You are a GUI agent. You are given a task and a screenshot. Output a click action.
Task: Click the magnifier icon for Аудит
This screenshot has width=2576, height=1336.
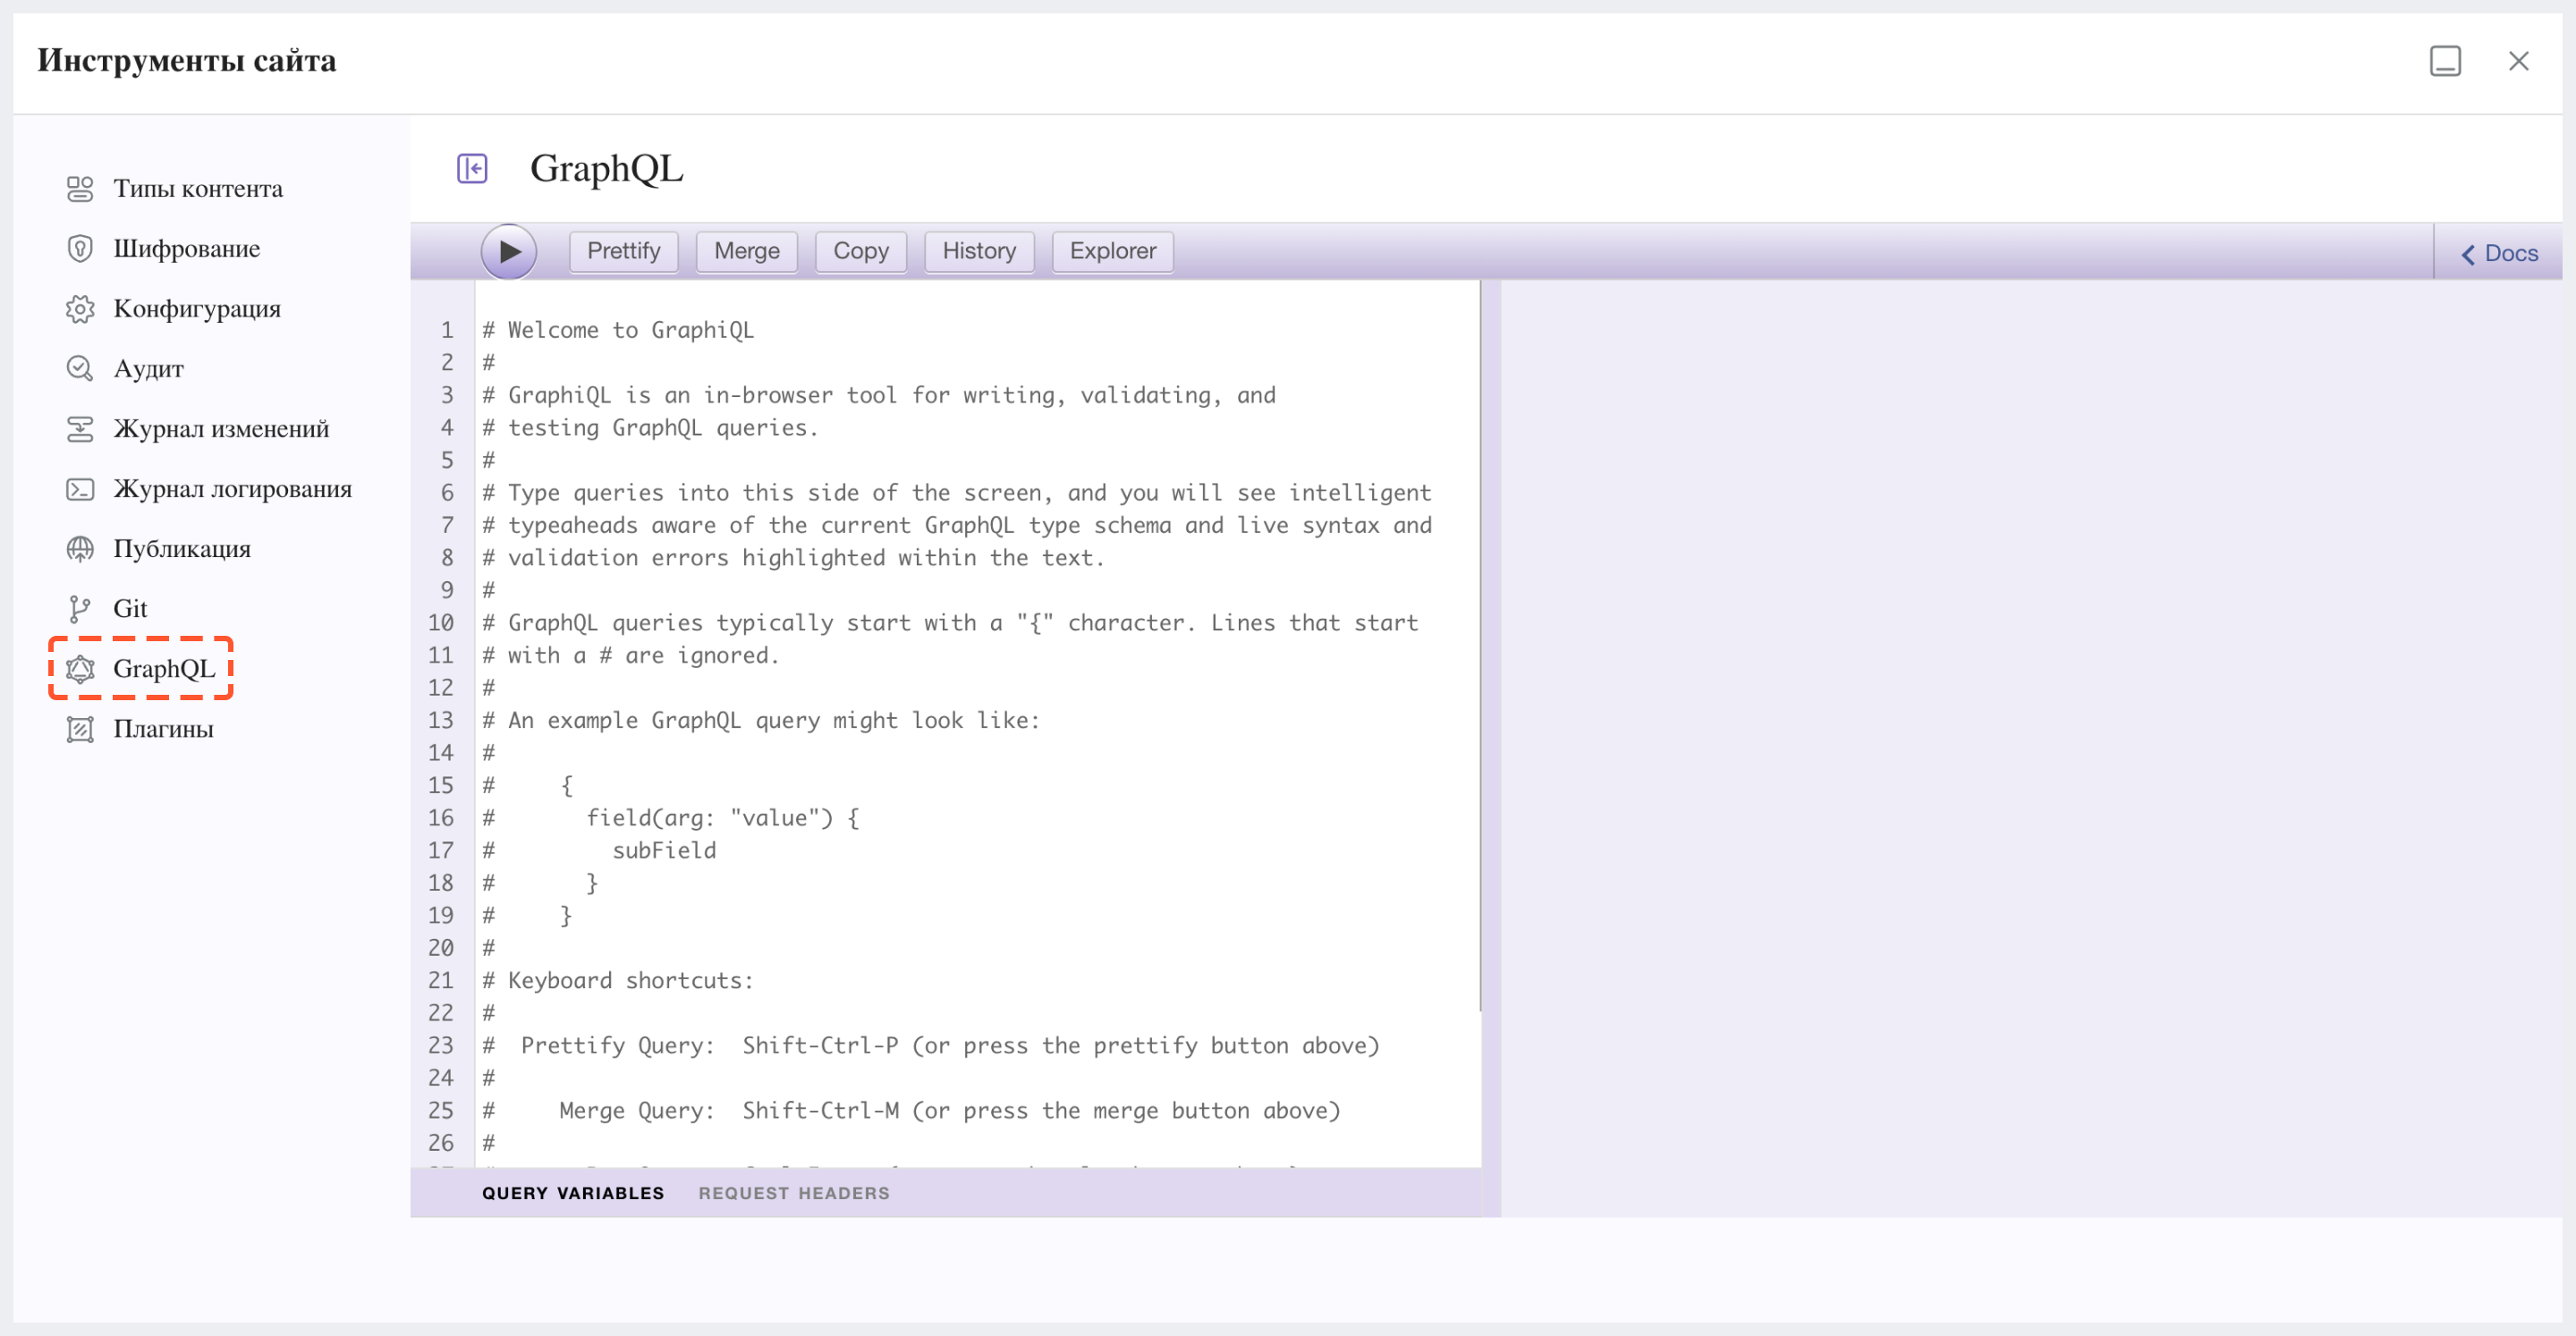point(80,369)
